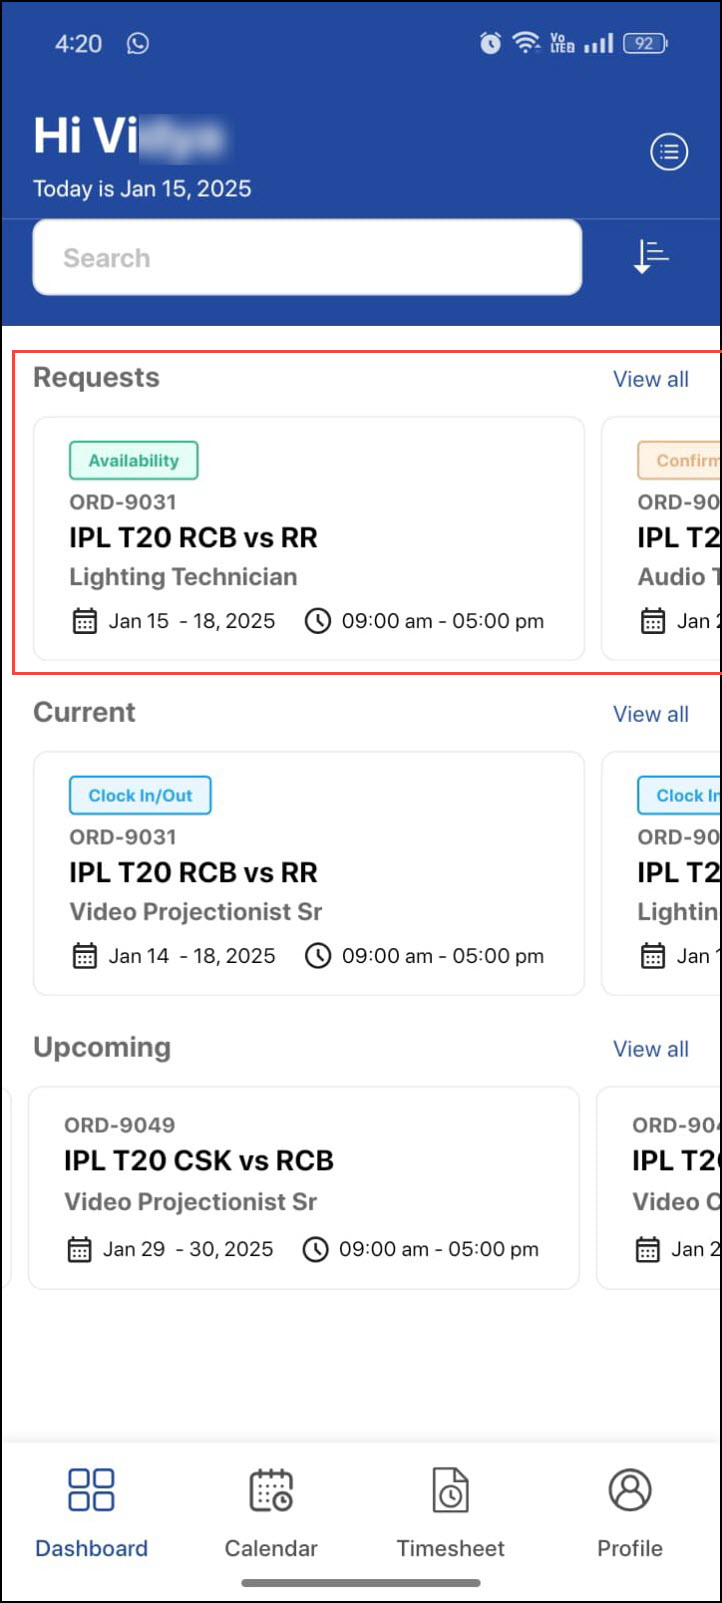Tap clock icon on IPL T20 CSK vs RCB card
The image size is (722, 1603).
coord(316,1249)
